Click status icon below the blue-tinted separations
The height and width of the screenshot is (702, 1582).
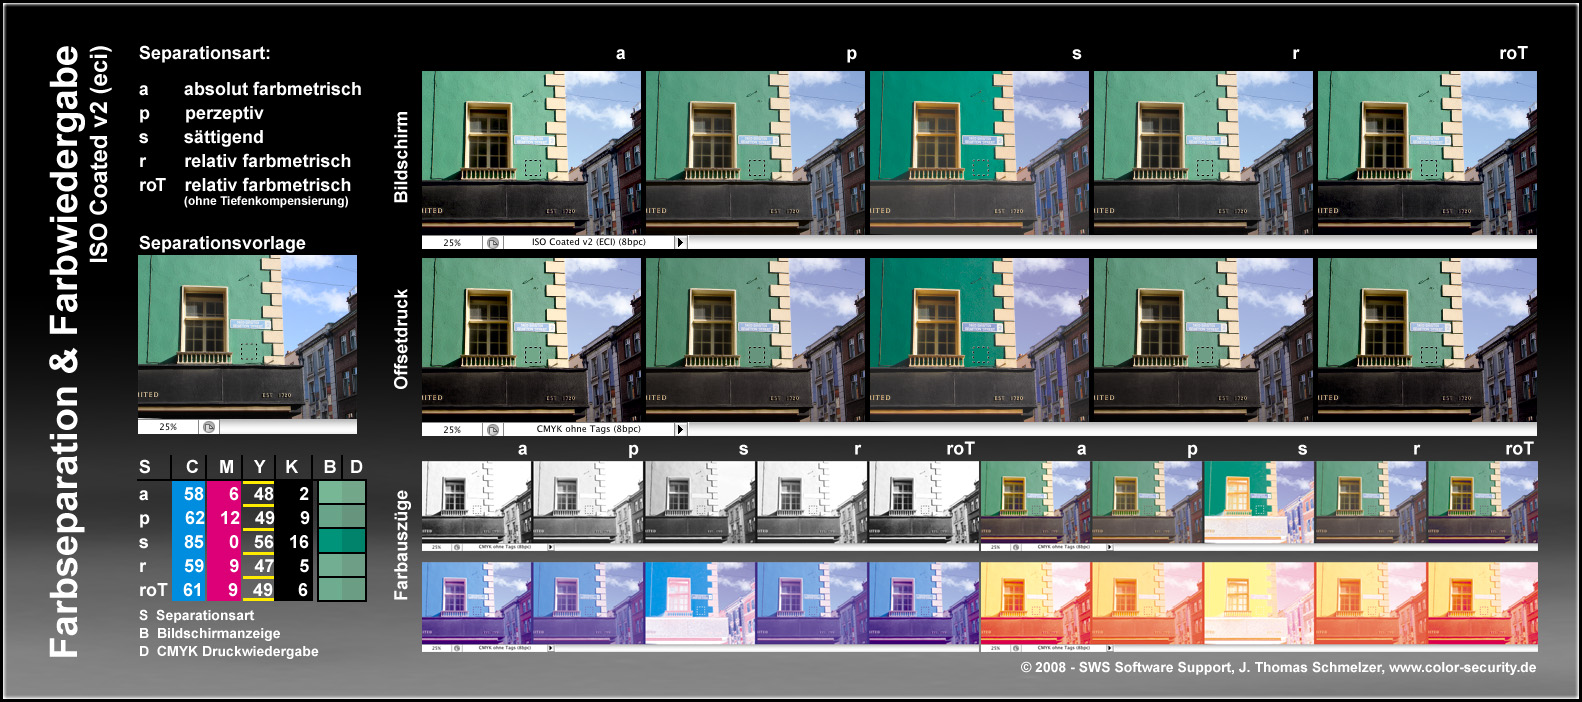coord(457,648)
